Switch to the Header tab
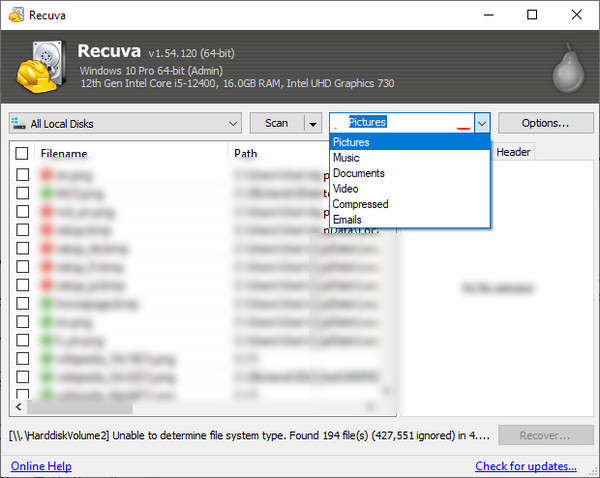600x478 pixels. click(513, 152)
